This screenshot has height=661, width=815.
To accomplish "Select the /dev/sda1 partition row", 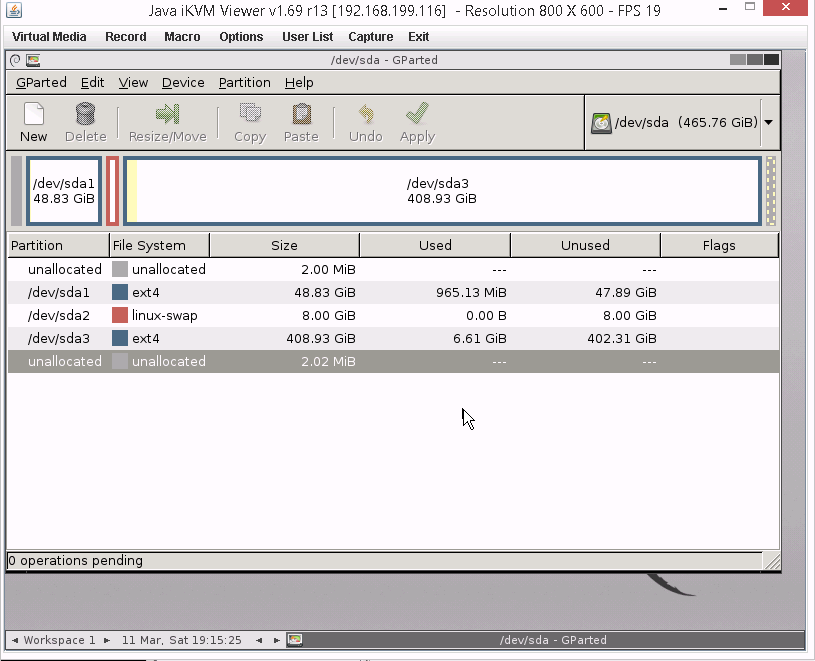I will tap(393, 293).
